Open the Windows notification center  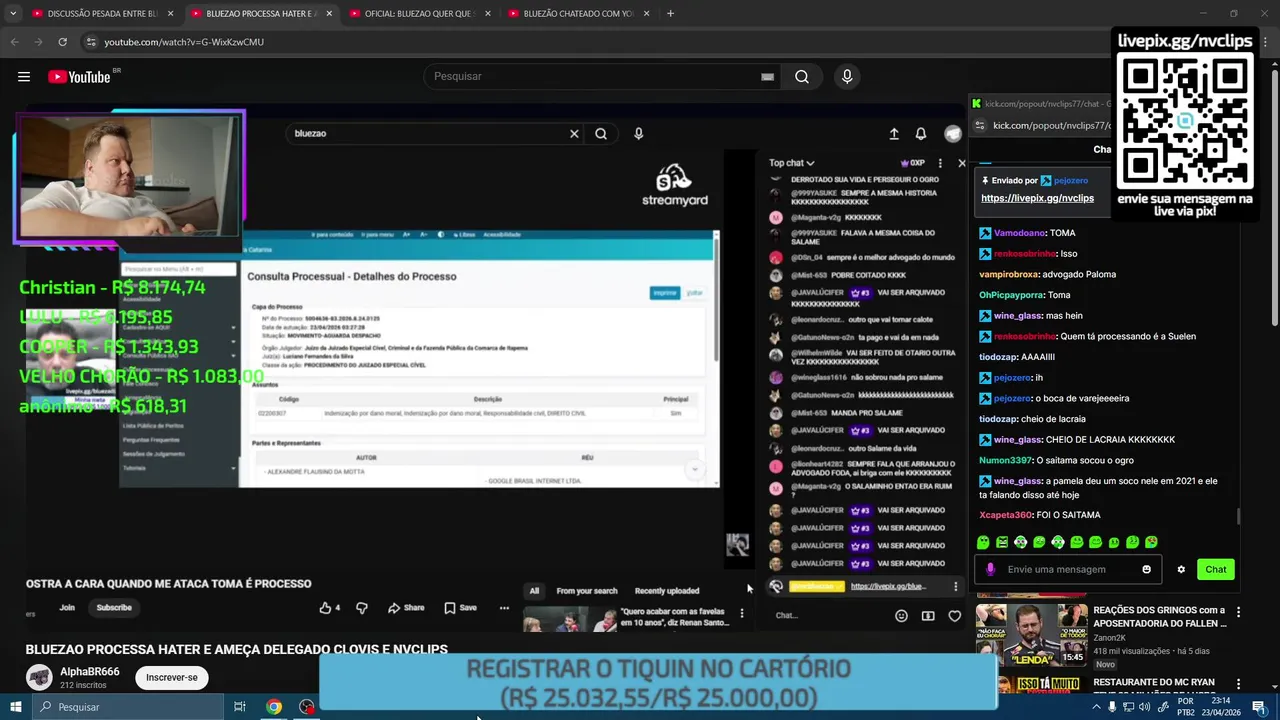[1259, 707]
